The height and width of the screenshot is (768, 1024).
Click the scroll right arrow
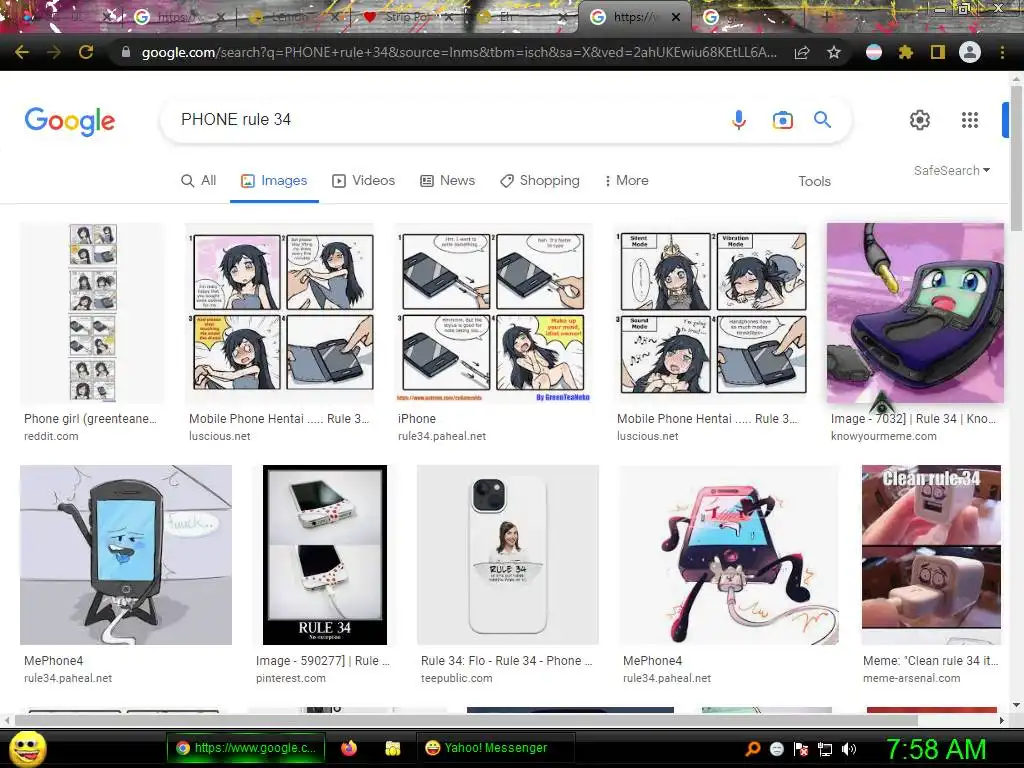point(1002,720)
